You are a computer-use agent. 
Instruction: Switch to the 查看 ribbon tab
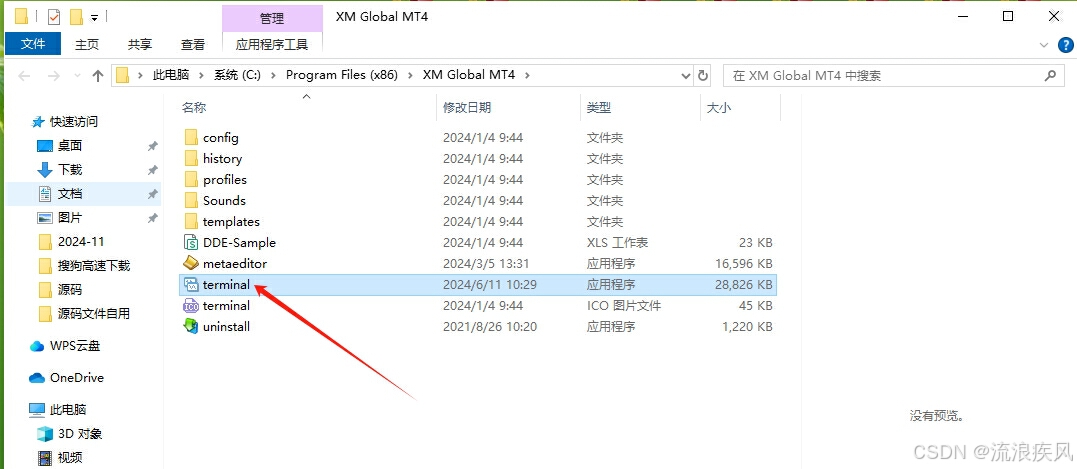pyautogui.click(x=193, y=44)
